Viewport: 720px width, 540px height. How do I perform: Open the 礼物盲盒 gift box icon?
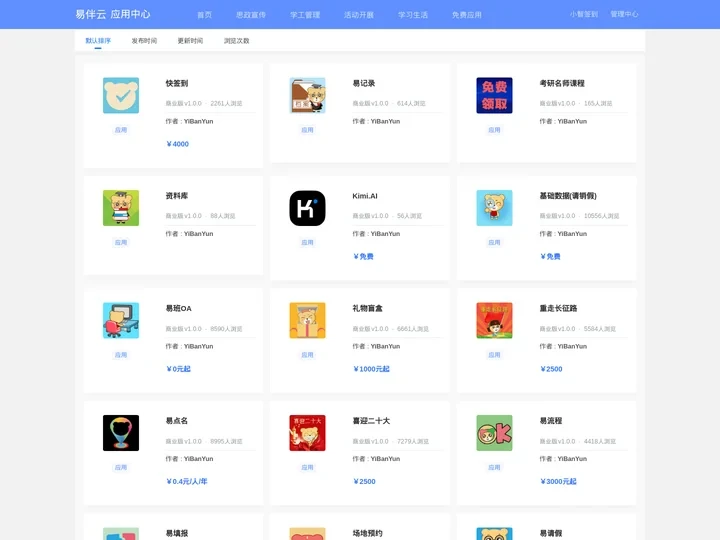click(308, 321)
